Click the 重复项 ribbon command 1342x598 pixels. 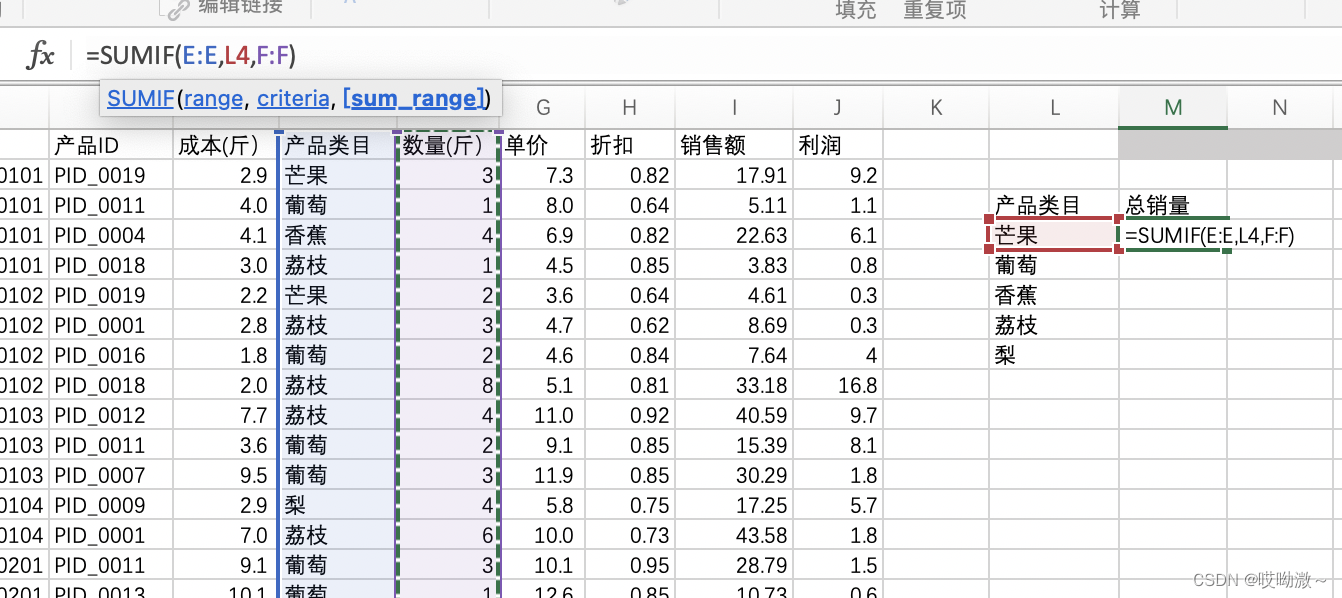click(935, 9)
